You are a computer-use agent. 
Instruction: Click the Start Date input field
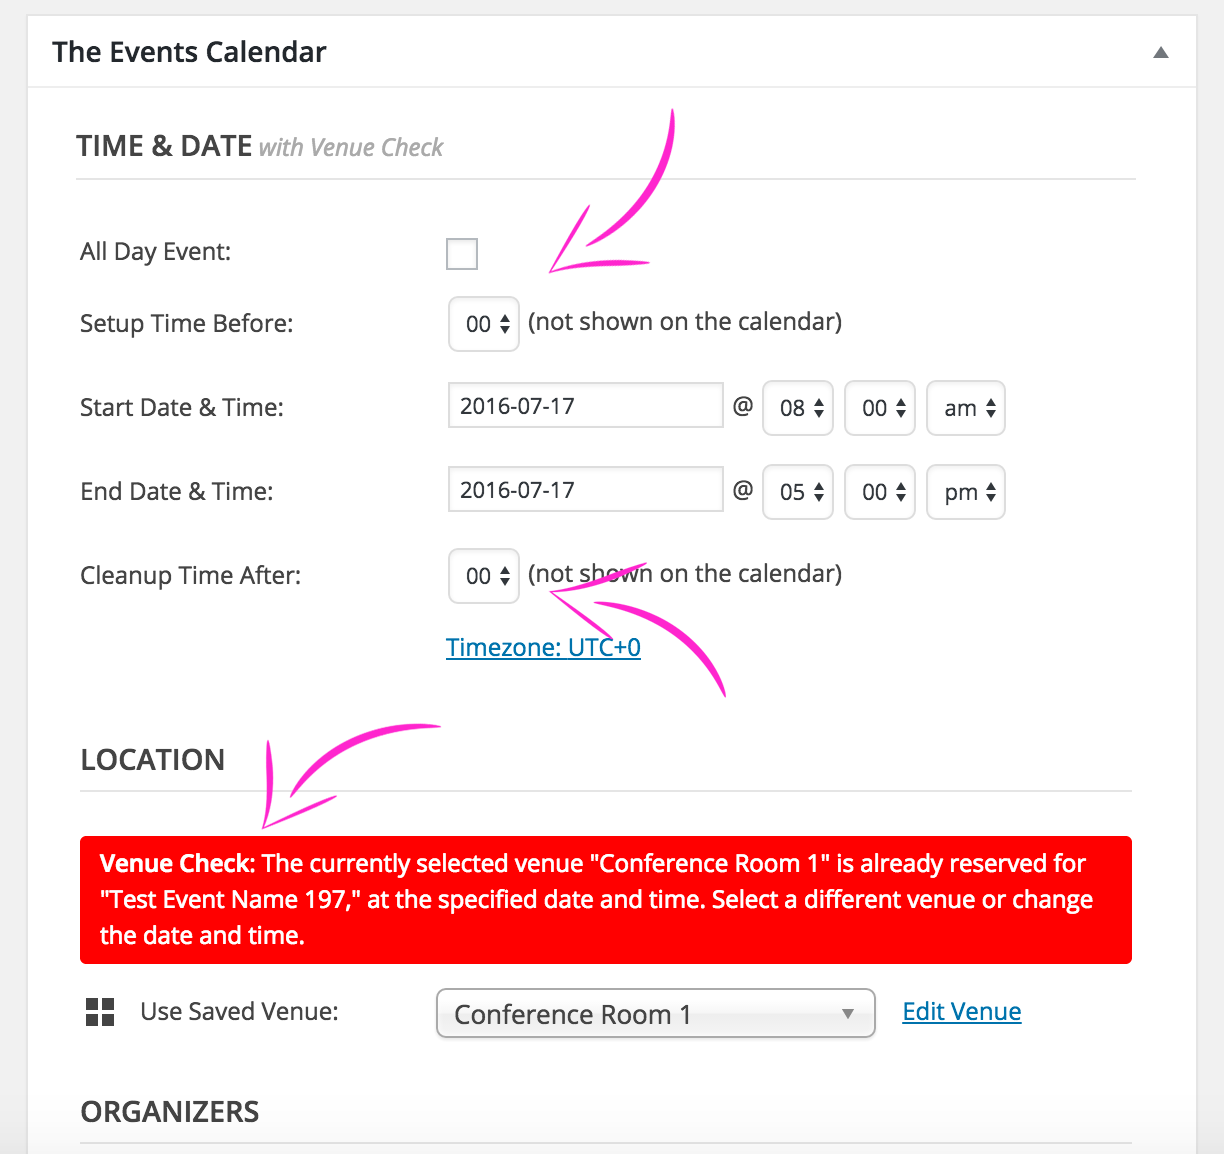tap(585, 406)
